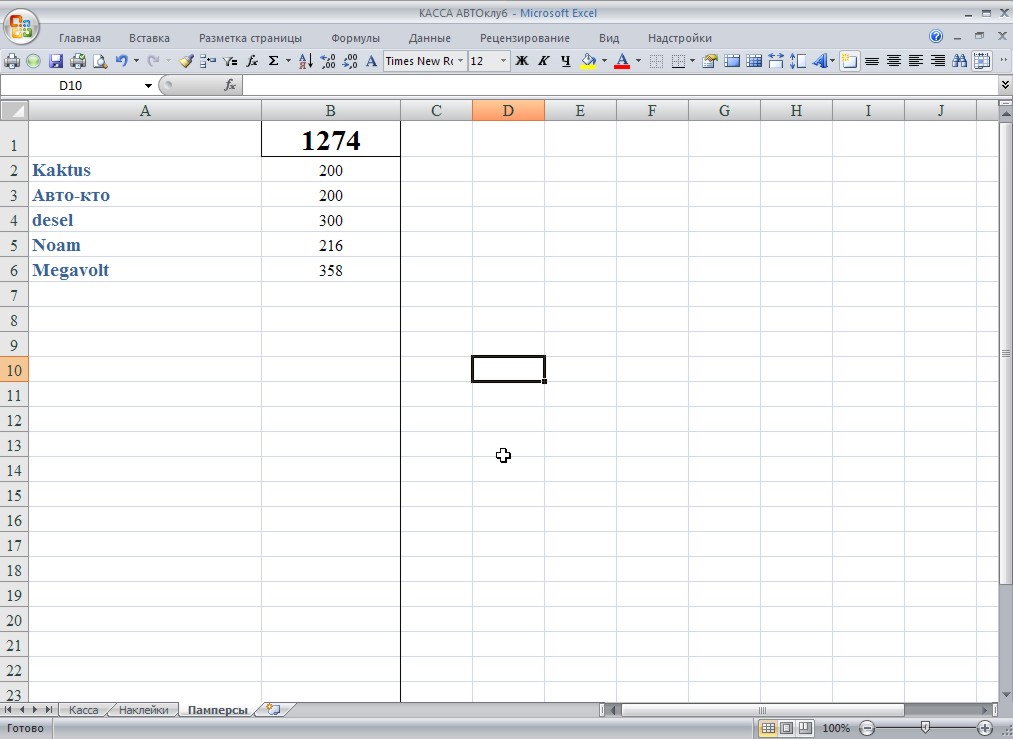Click the Undo arrow icon

pyautogui.click(x=122, y=61)
